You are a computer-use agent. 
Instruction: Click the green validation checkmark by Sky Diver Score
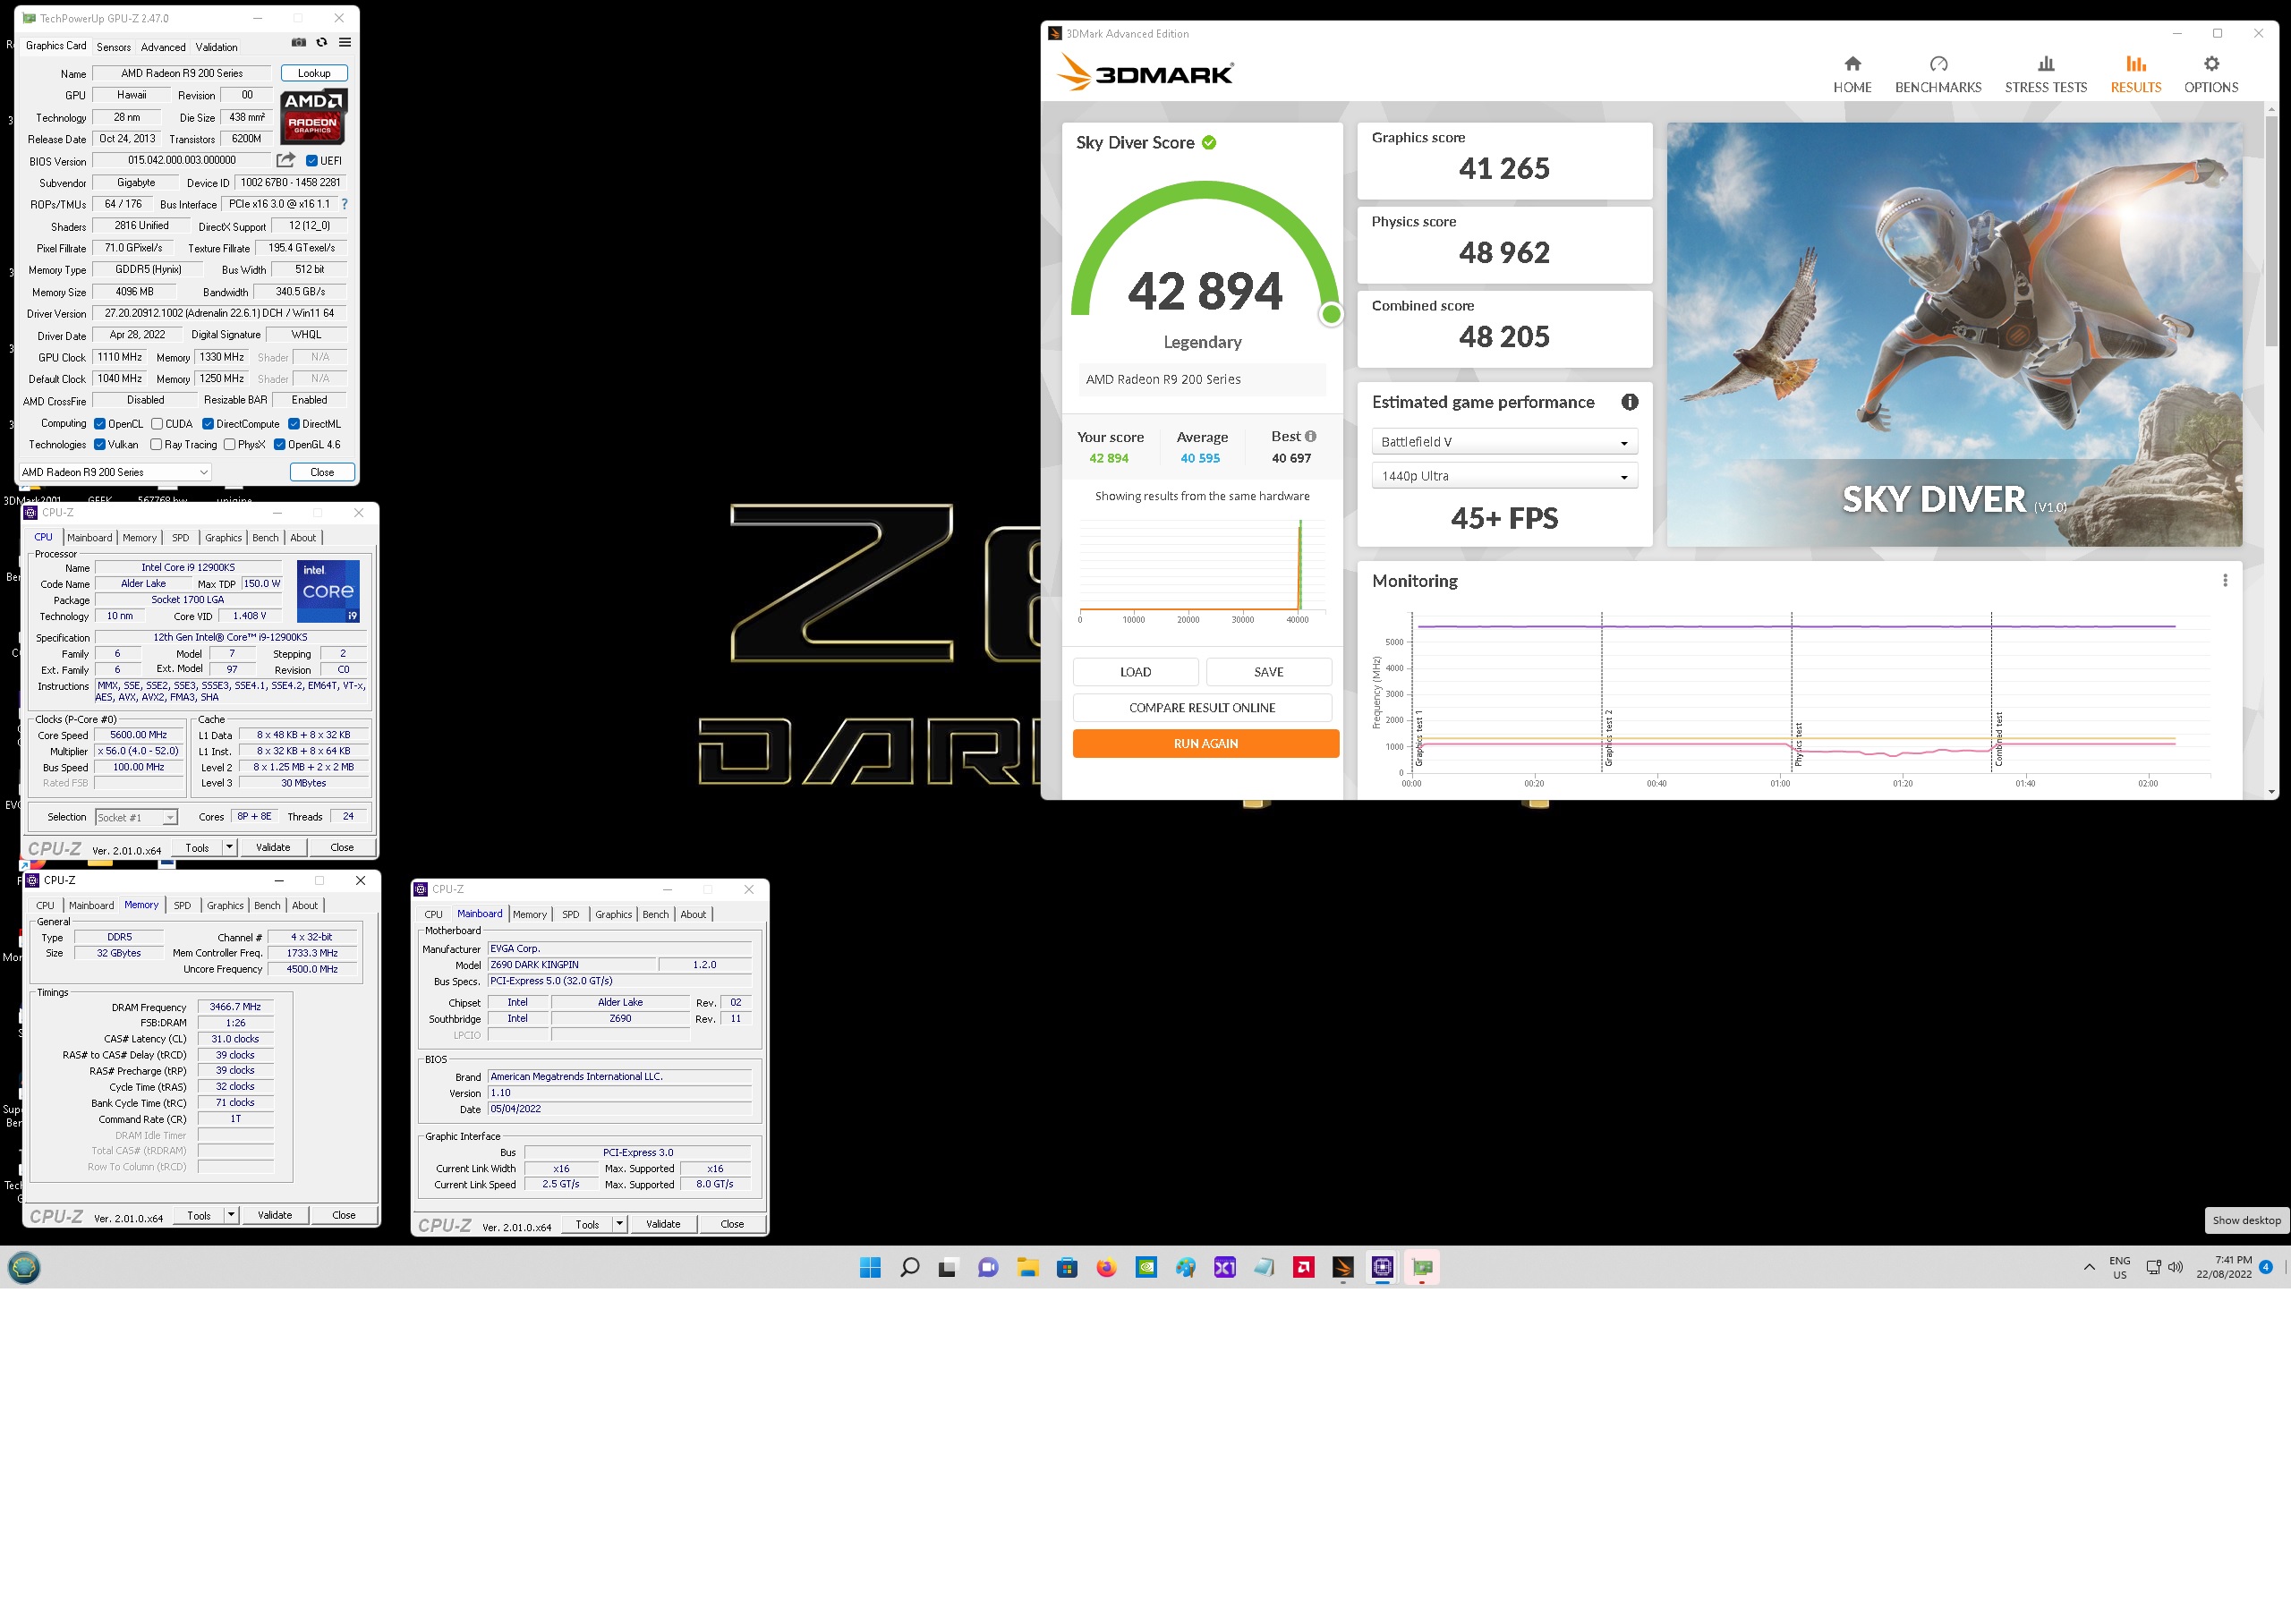pyautogui.click(x=1209, y=143)
